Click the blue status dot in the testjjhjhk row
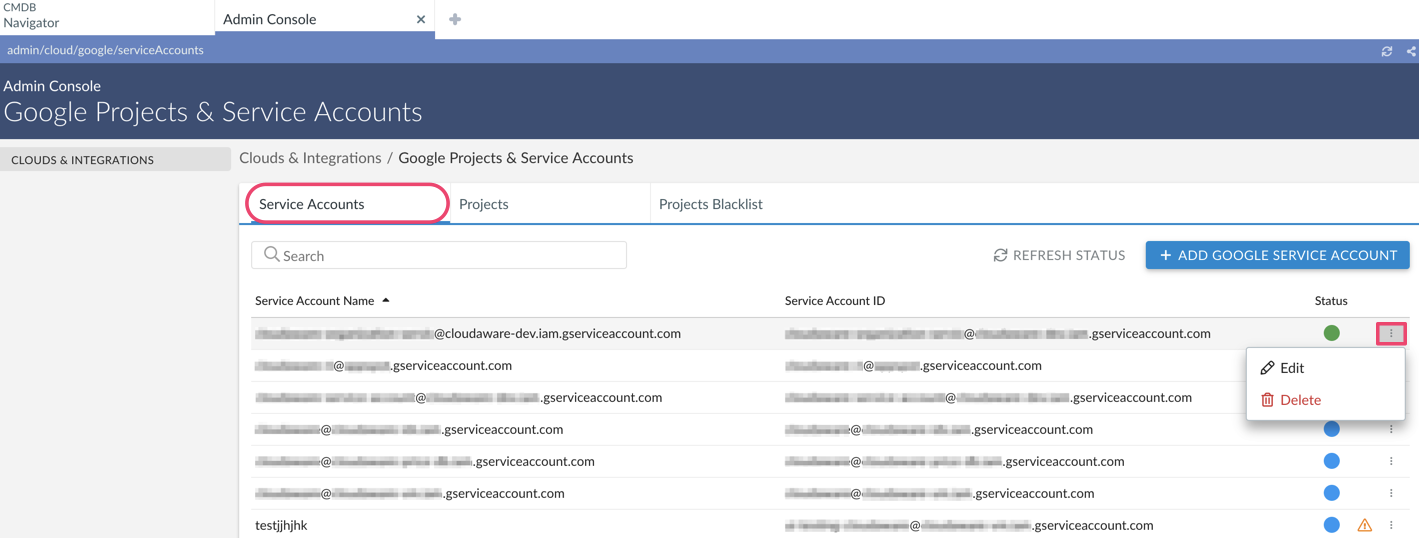The height and width of the screenshot is (538, 1419). click(x=1332, y=525)
